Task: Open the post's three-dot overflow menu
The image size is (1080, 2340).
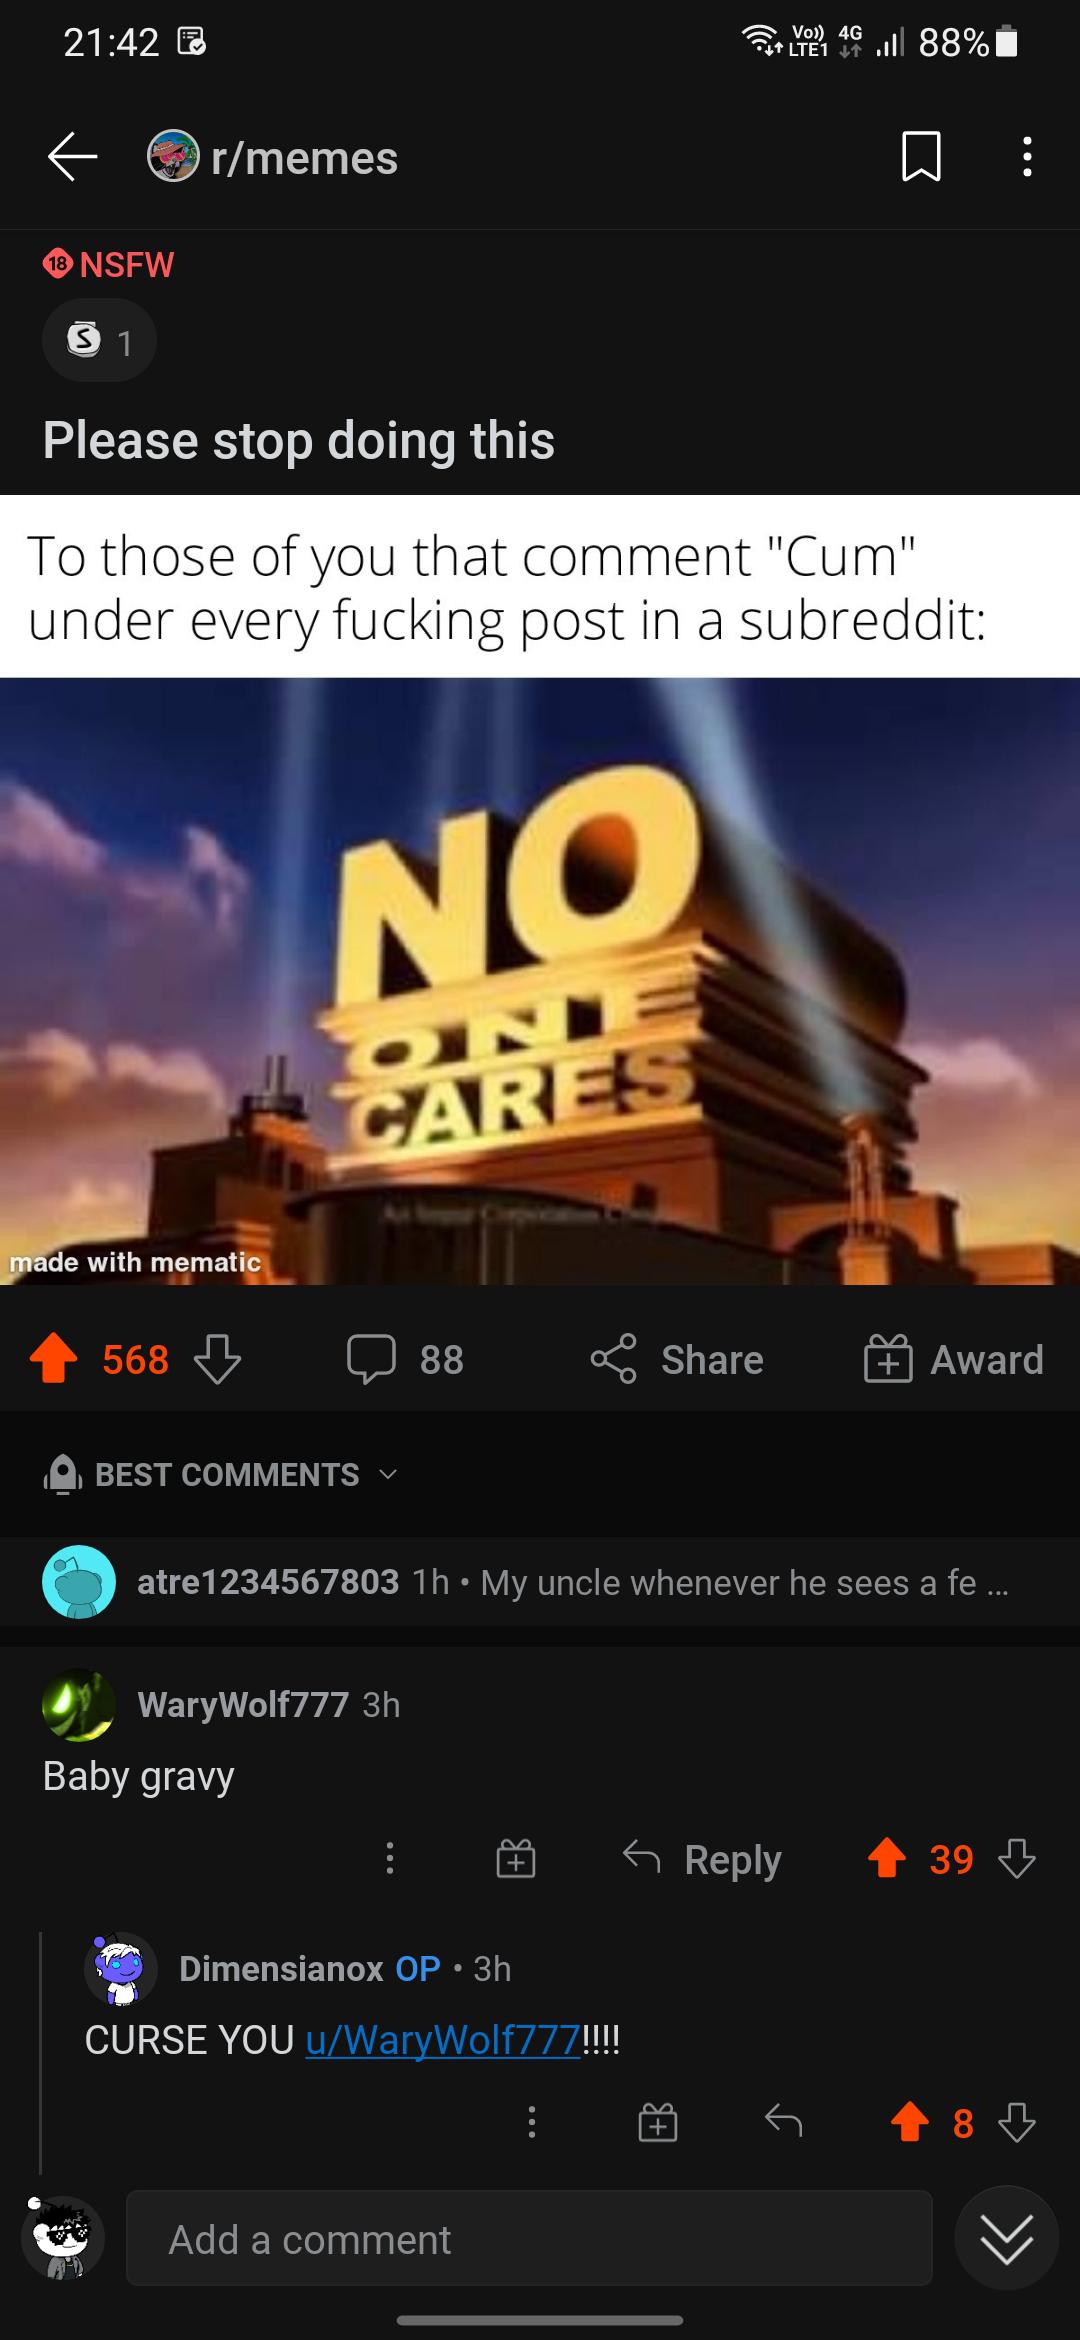Action: pyautogui.click(x=1027, y=158)
